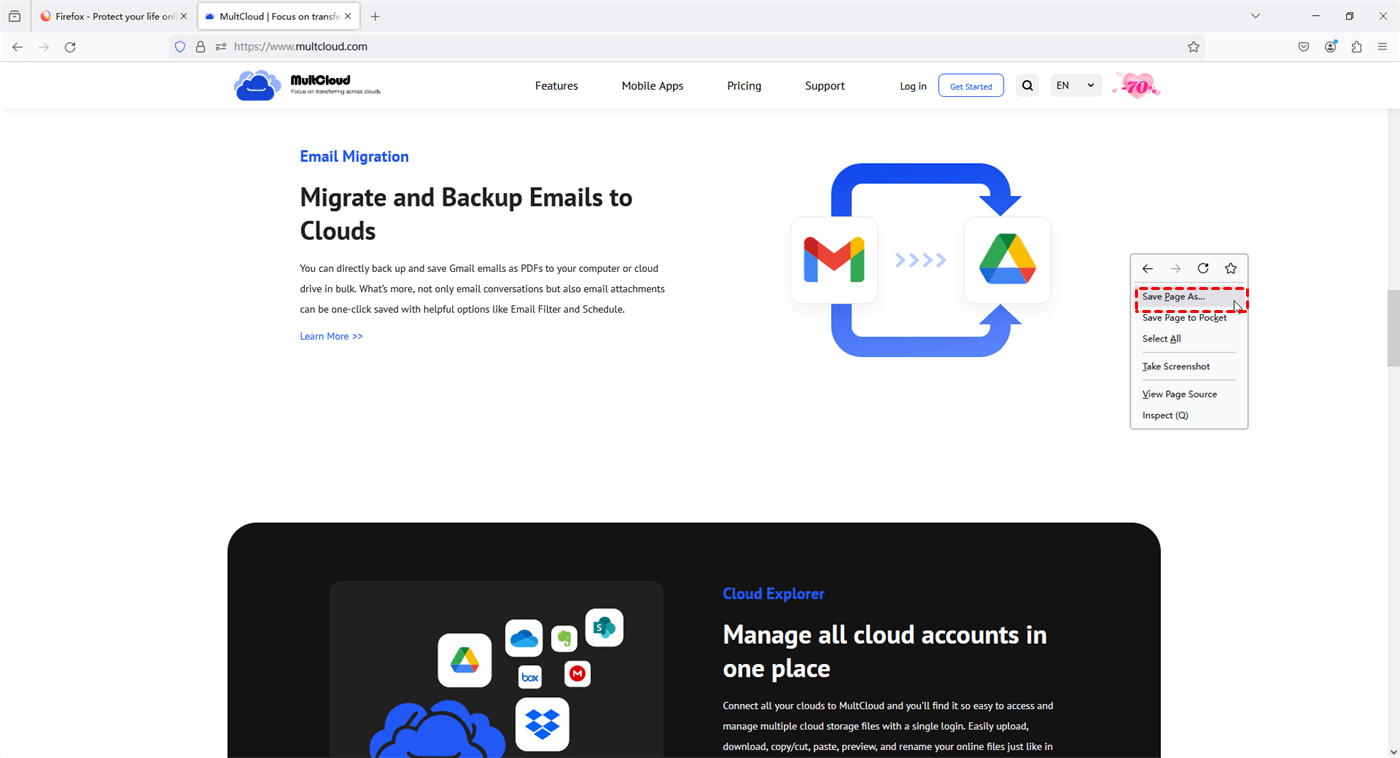Click the OneDrive cloud icon
1400x758 pixels.
pyautogui.click(x=524, y=638)
